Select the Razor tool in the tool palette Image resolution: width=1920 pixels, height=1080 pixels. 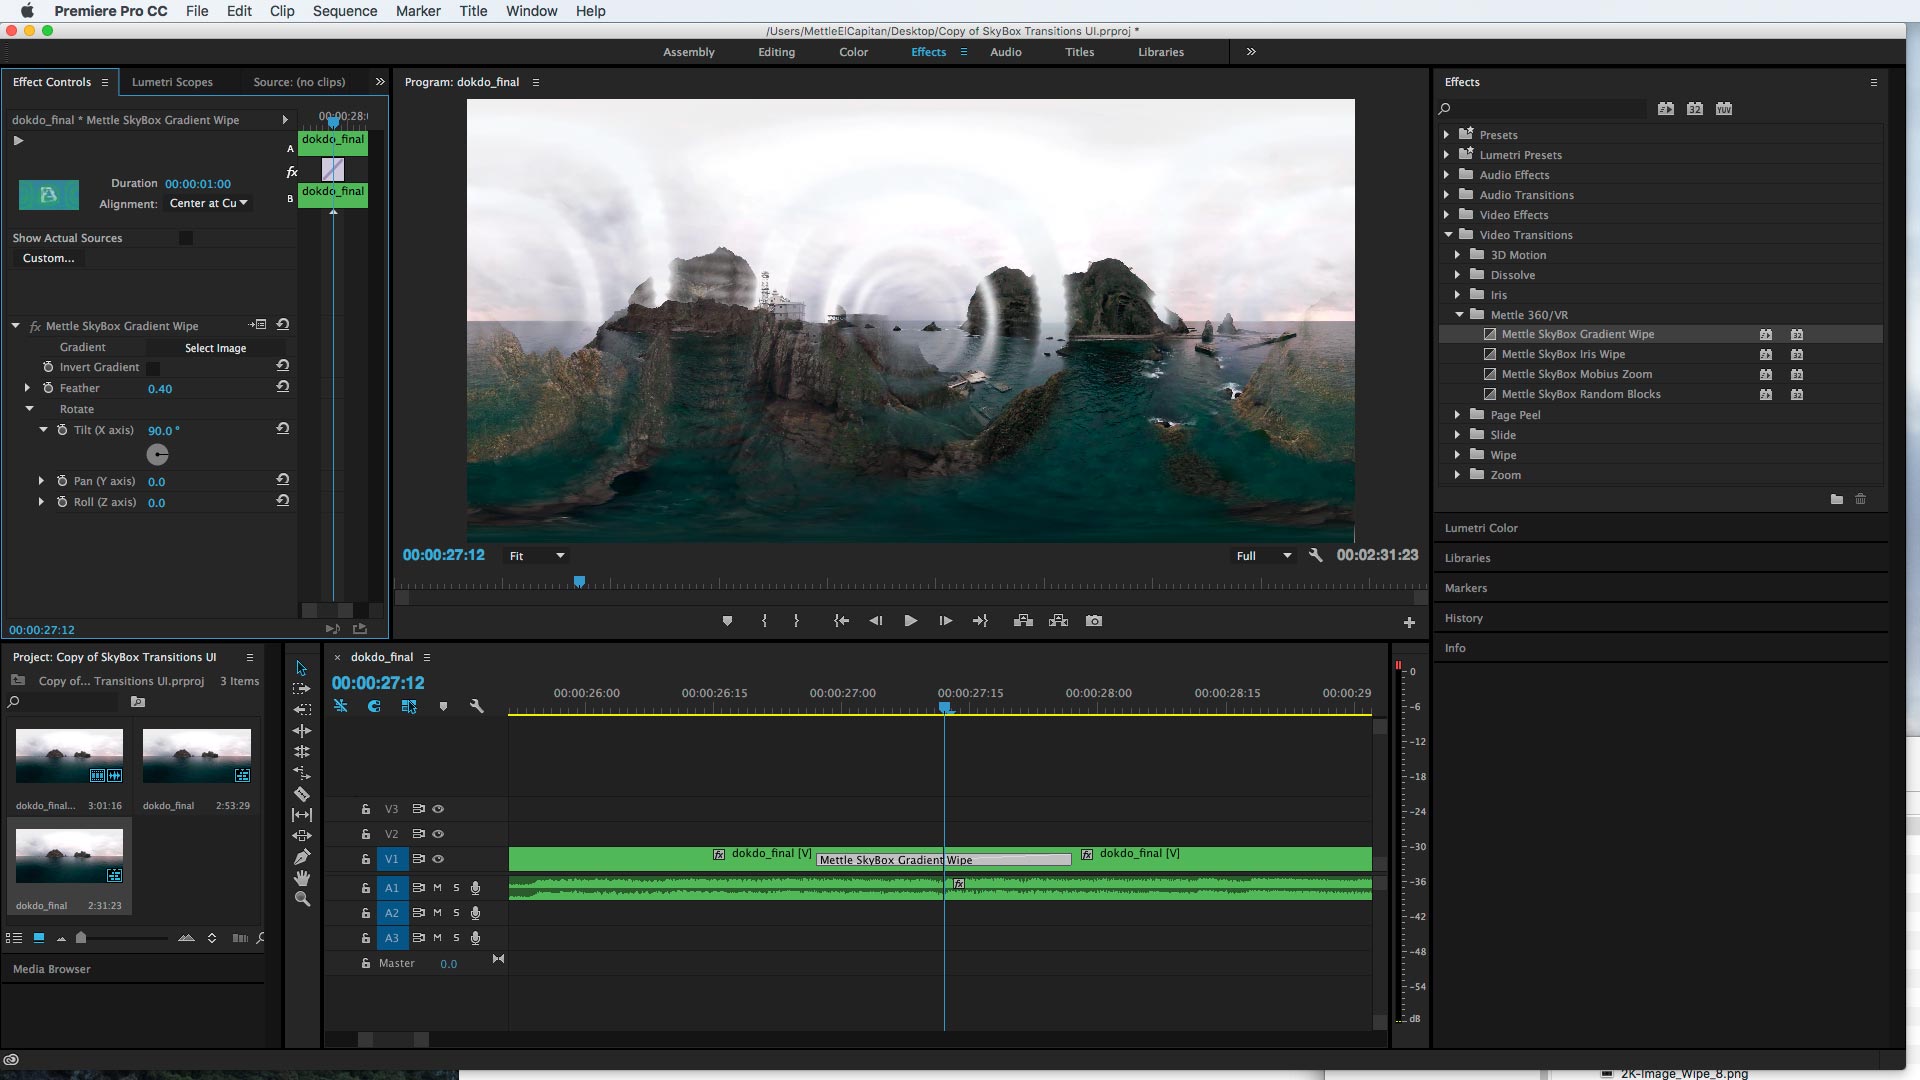[302, 794]
